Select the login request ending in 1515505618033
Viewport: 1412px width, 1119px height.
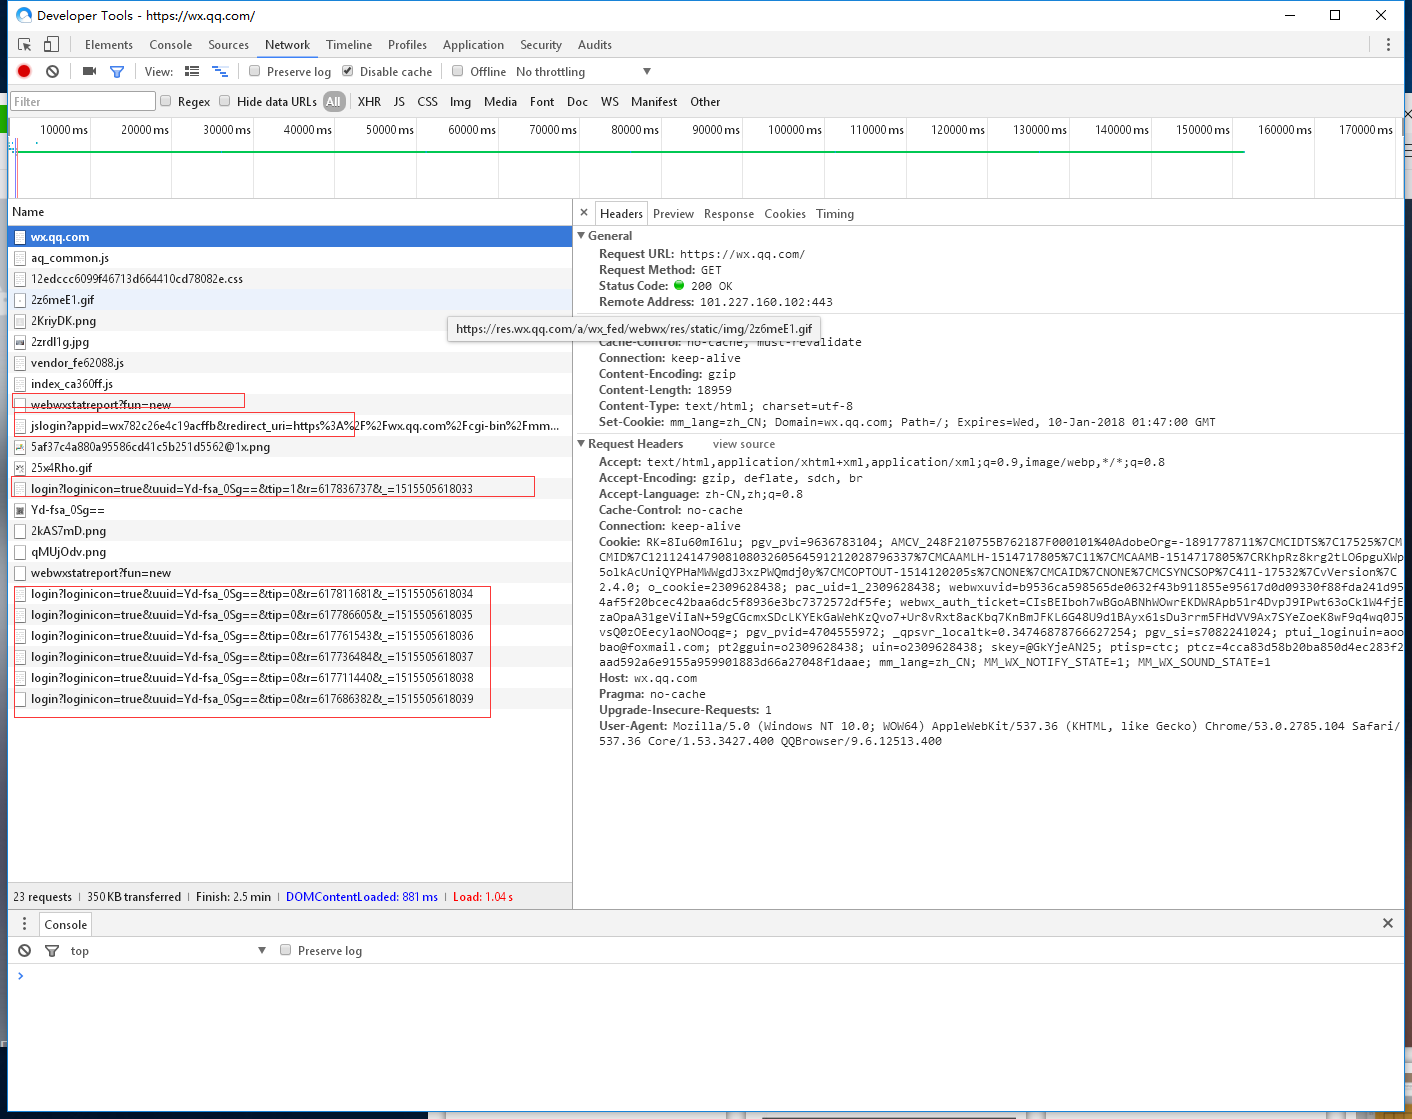click(x=290, y=489)
